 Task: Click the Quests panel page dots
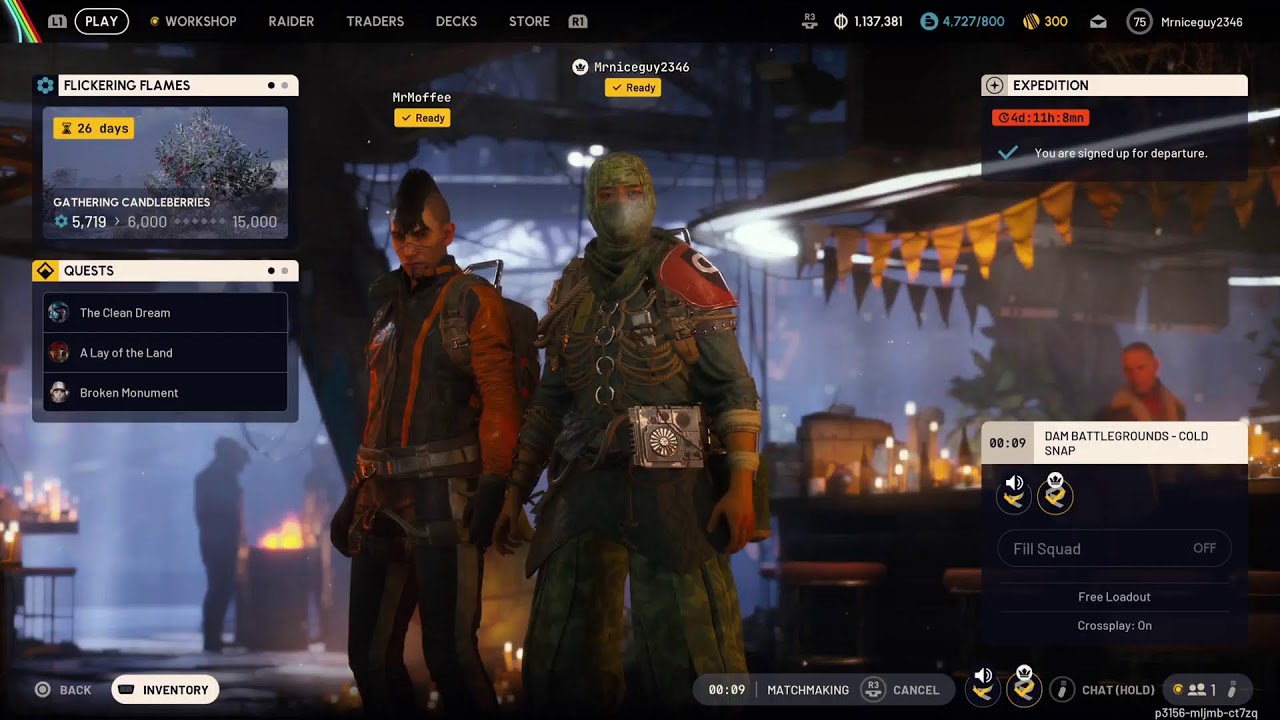coord(278,271)
